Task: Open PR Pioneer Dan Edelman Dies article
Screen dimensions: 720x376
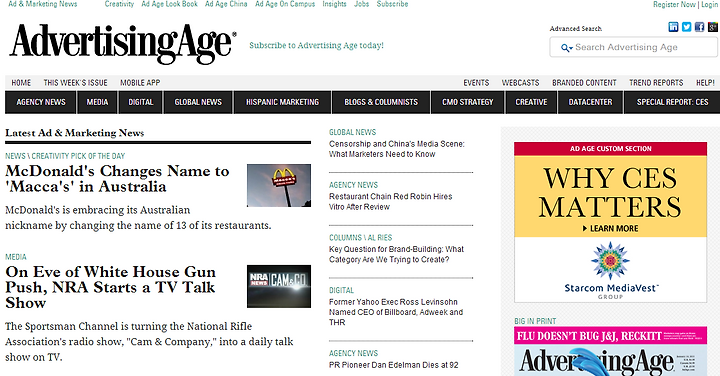Action: (394, 365)
